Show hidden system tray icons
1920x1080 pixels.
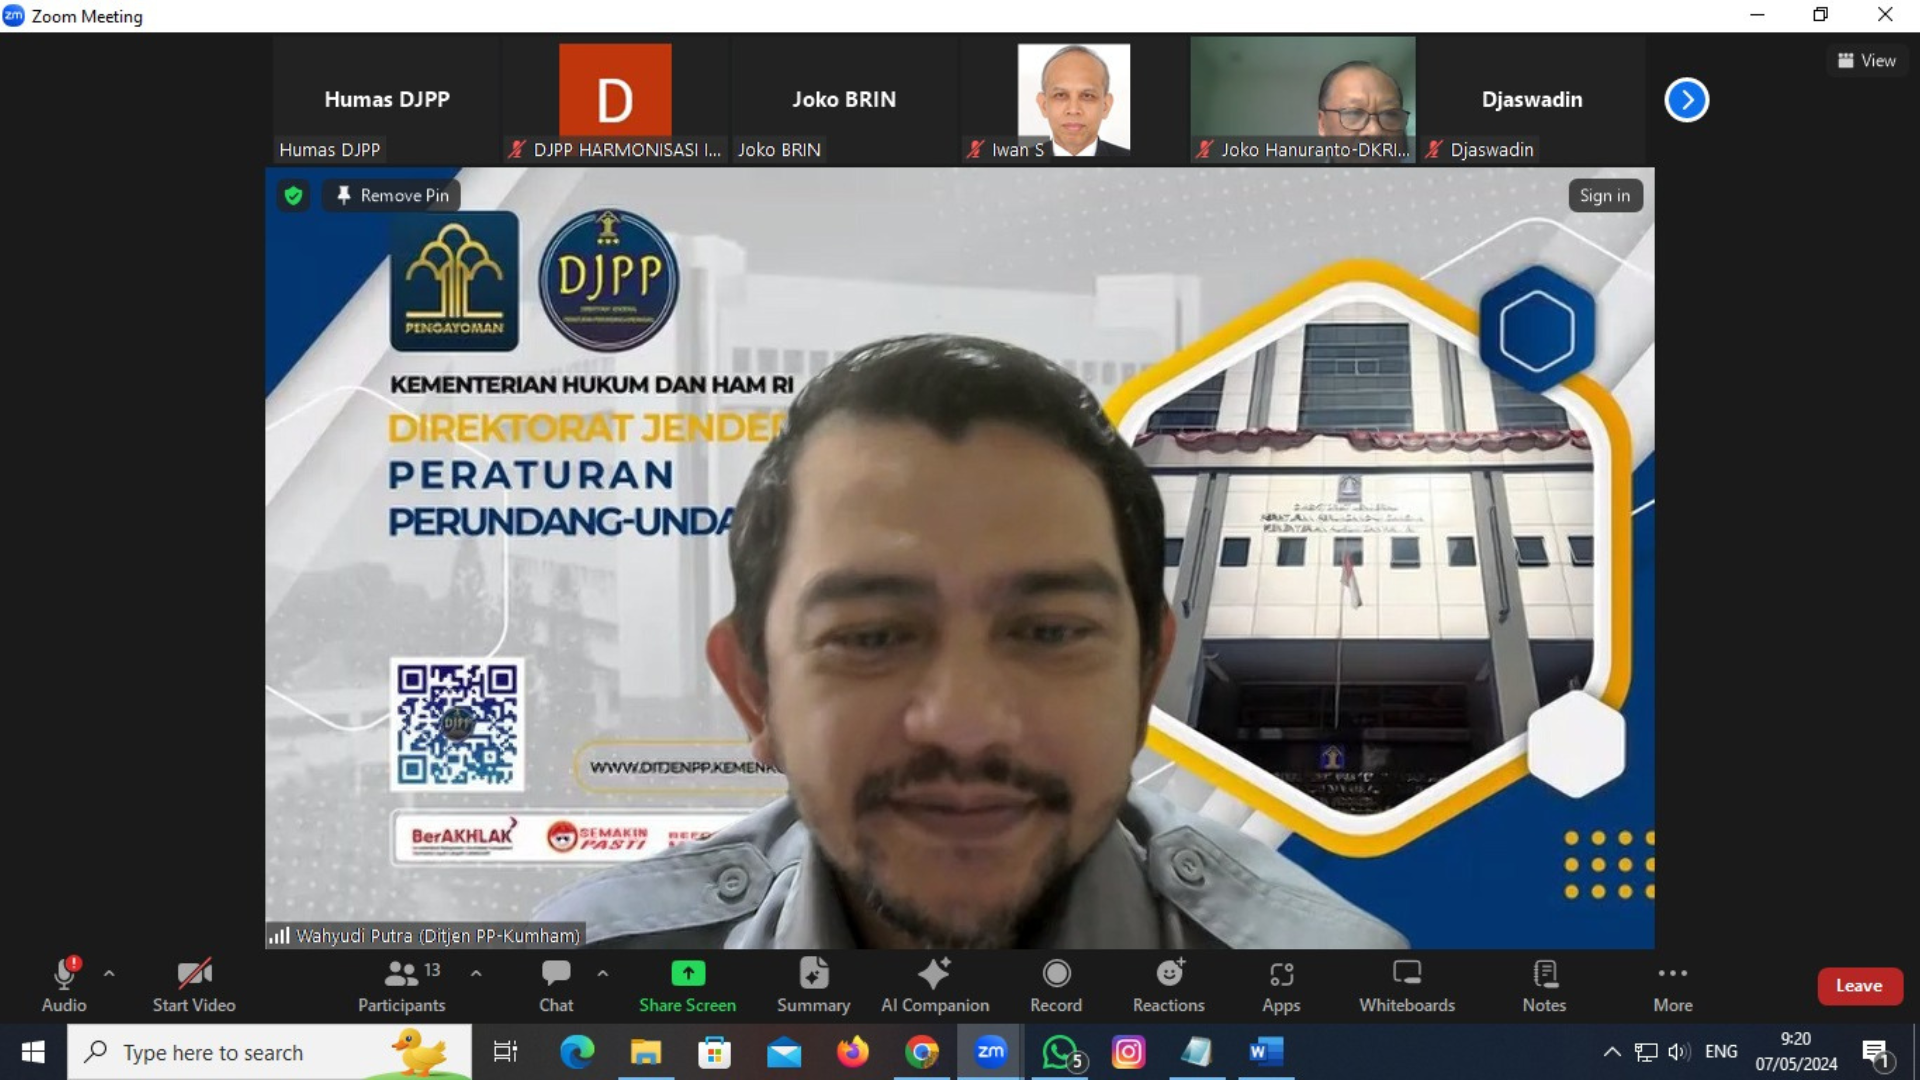1612,1052
